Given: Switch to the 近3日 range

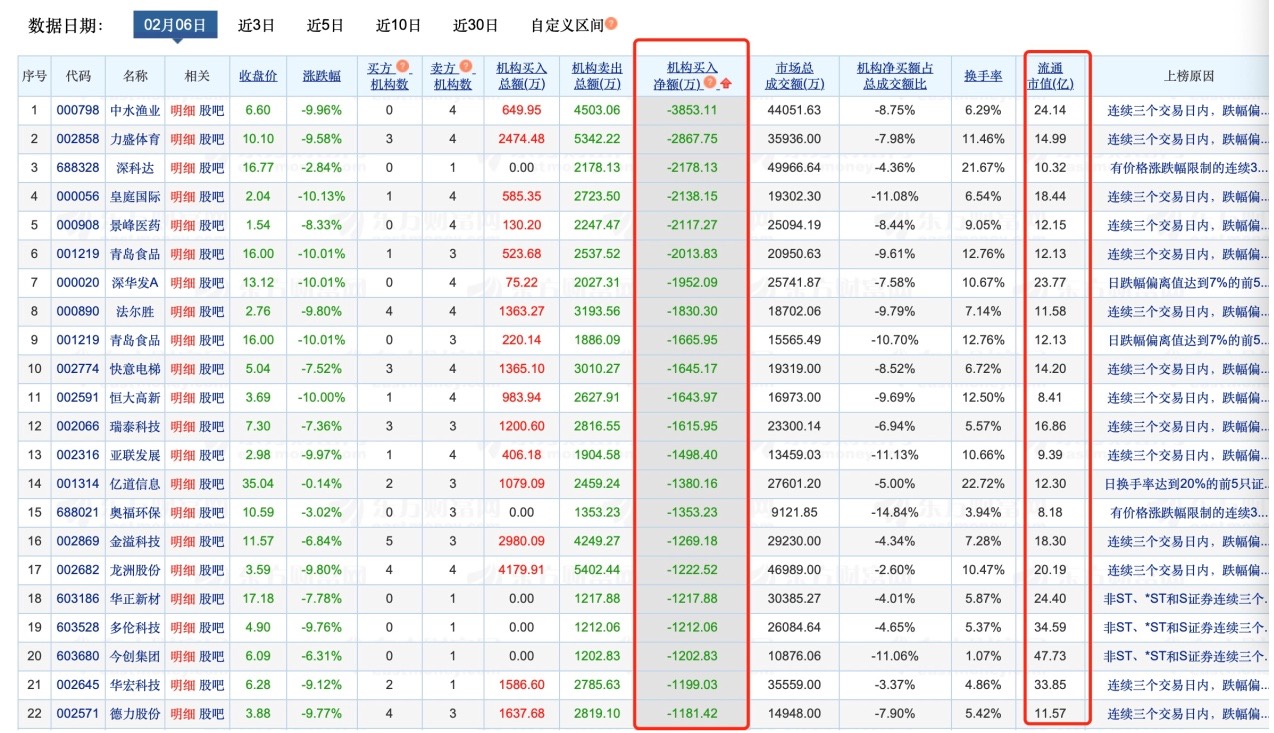Looking at the screenshot, I should click(256, 25).
